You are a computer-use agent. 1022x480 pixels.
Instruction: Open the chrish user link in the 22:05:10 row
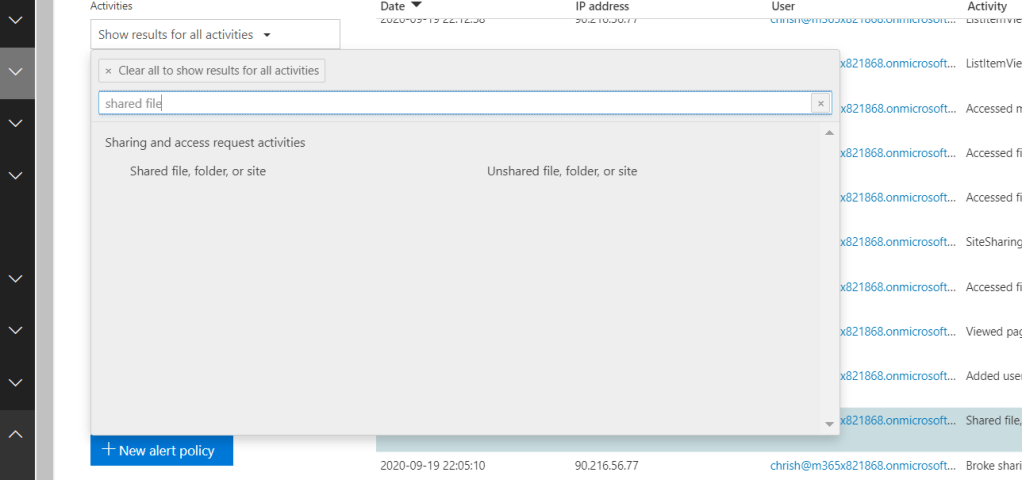[862, 465]
